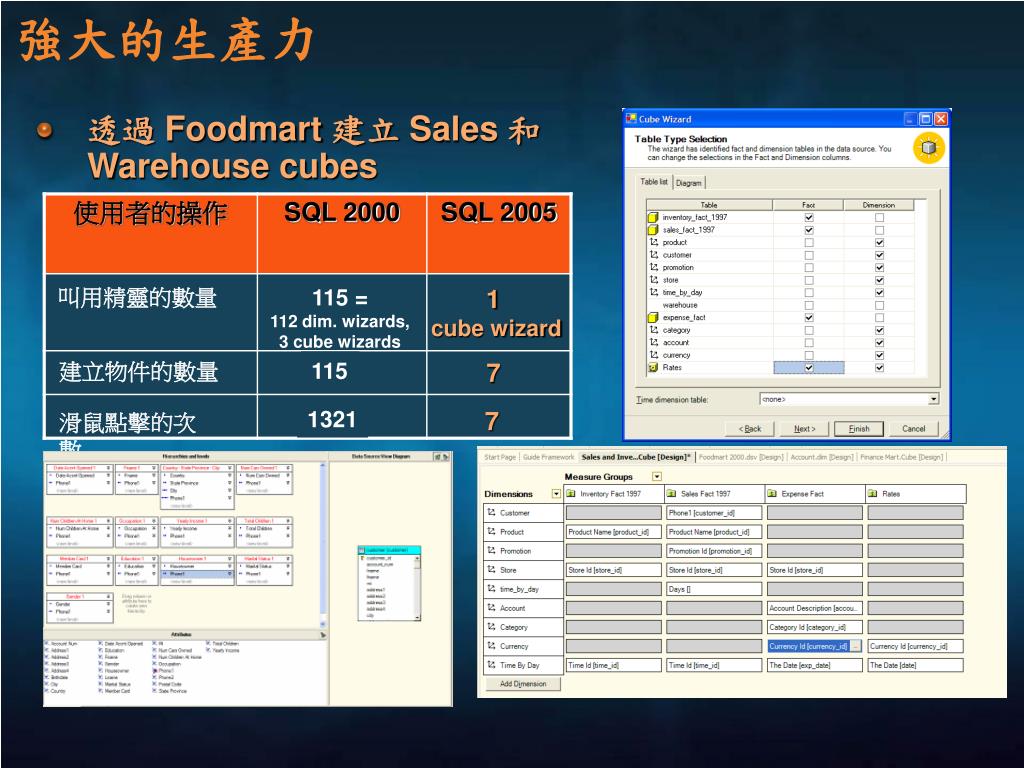Viewport: 1024px width, 768px height.
Task: Open the Measure Groups dropdown arrow
Action: 657,477
